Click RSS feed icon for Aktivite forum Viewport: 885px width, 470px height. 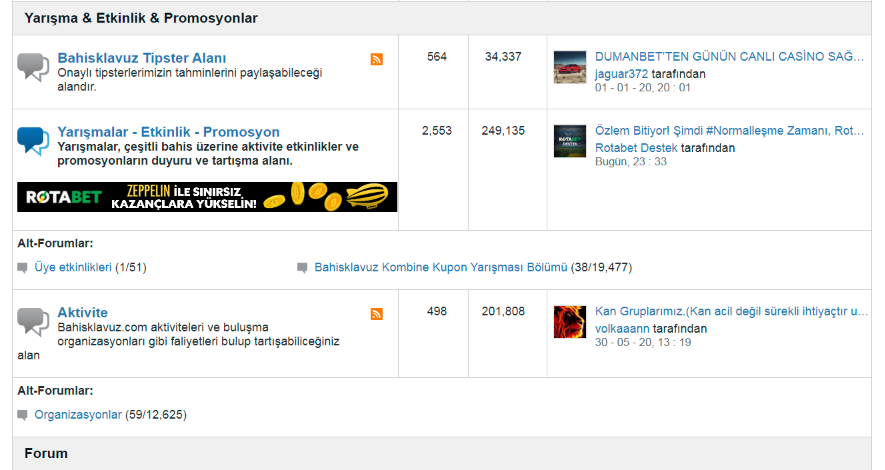pos(376,314)
